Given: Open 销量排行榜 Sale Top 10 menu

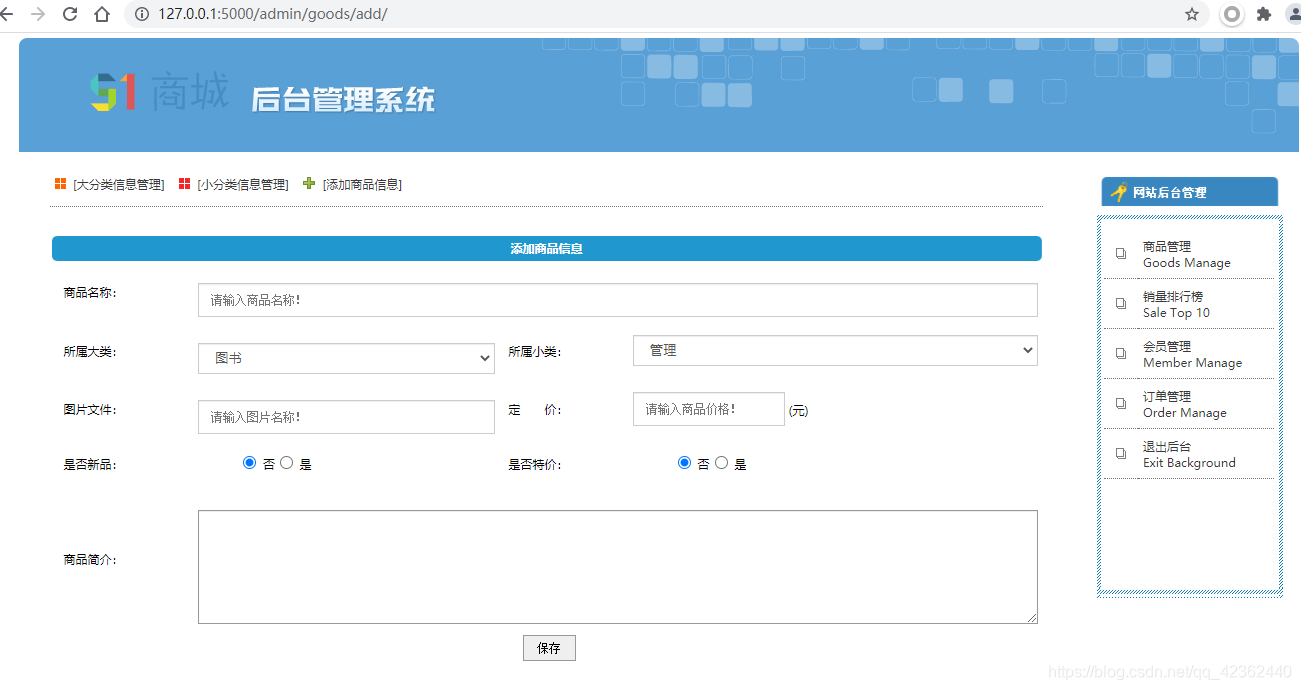Looking at the screenshot, I should [x=1177, y=304].
